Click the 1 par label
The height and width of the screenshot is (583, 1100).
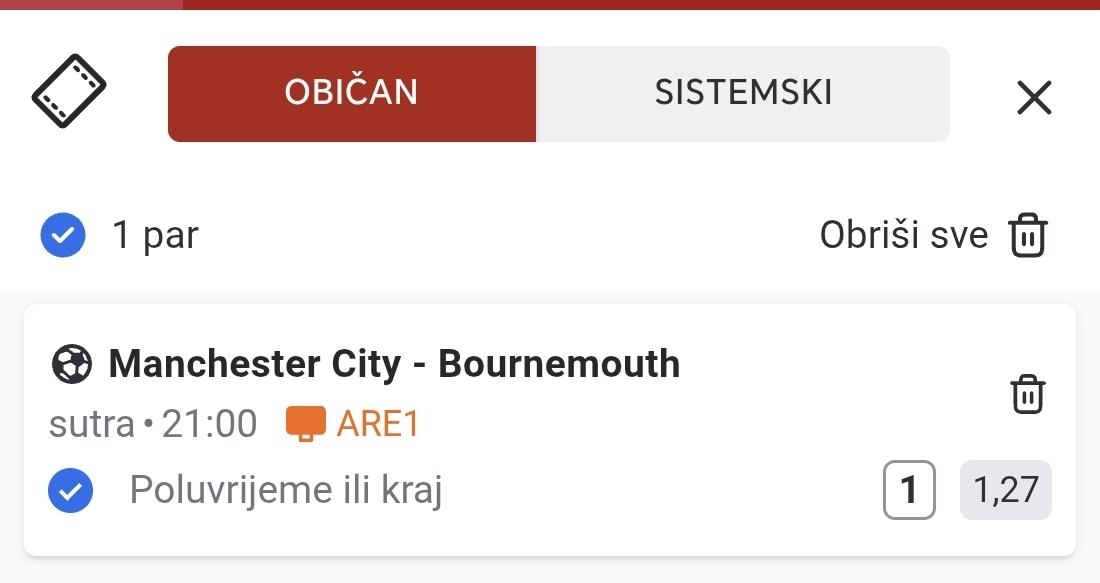155,234
